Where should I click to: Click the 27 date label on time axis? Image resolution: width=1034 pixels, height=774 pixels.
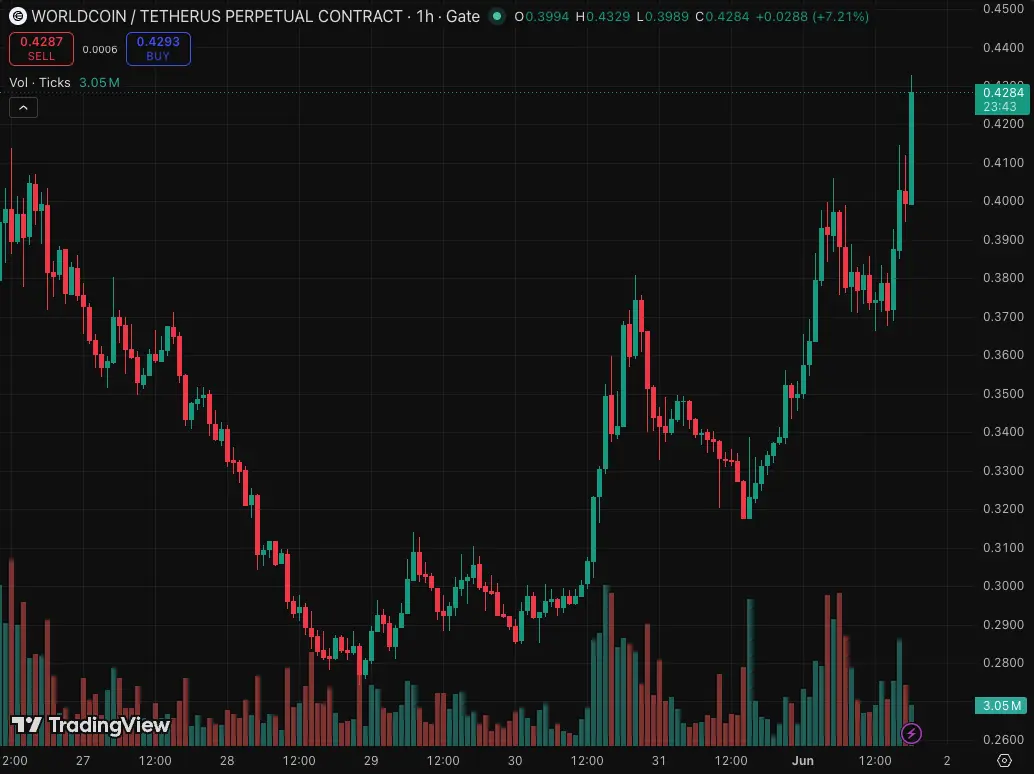[82, 760]
